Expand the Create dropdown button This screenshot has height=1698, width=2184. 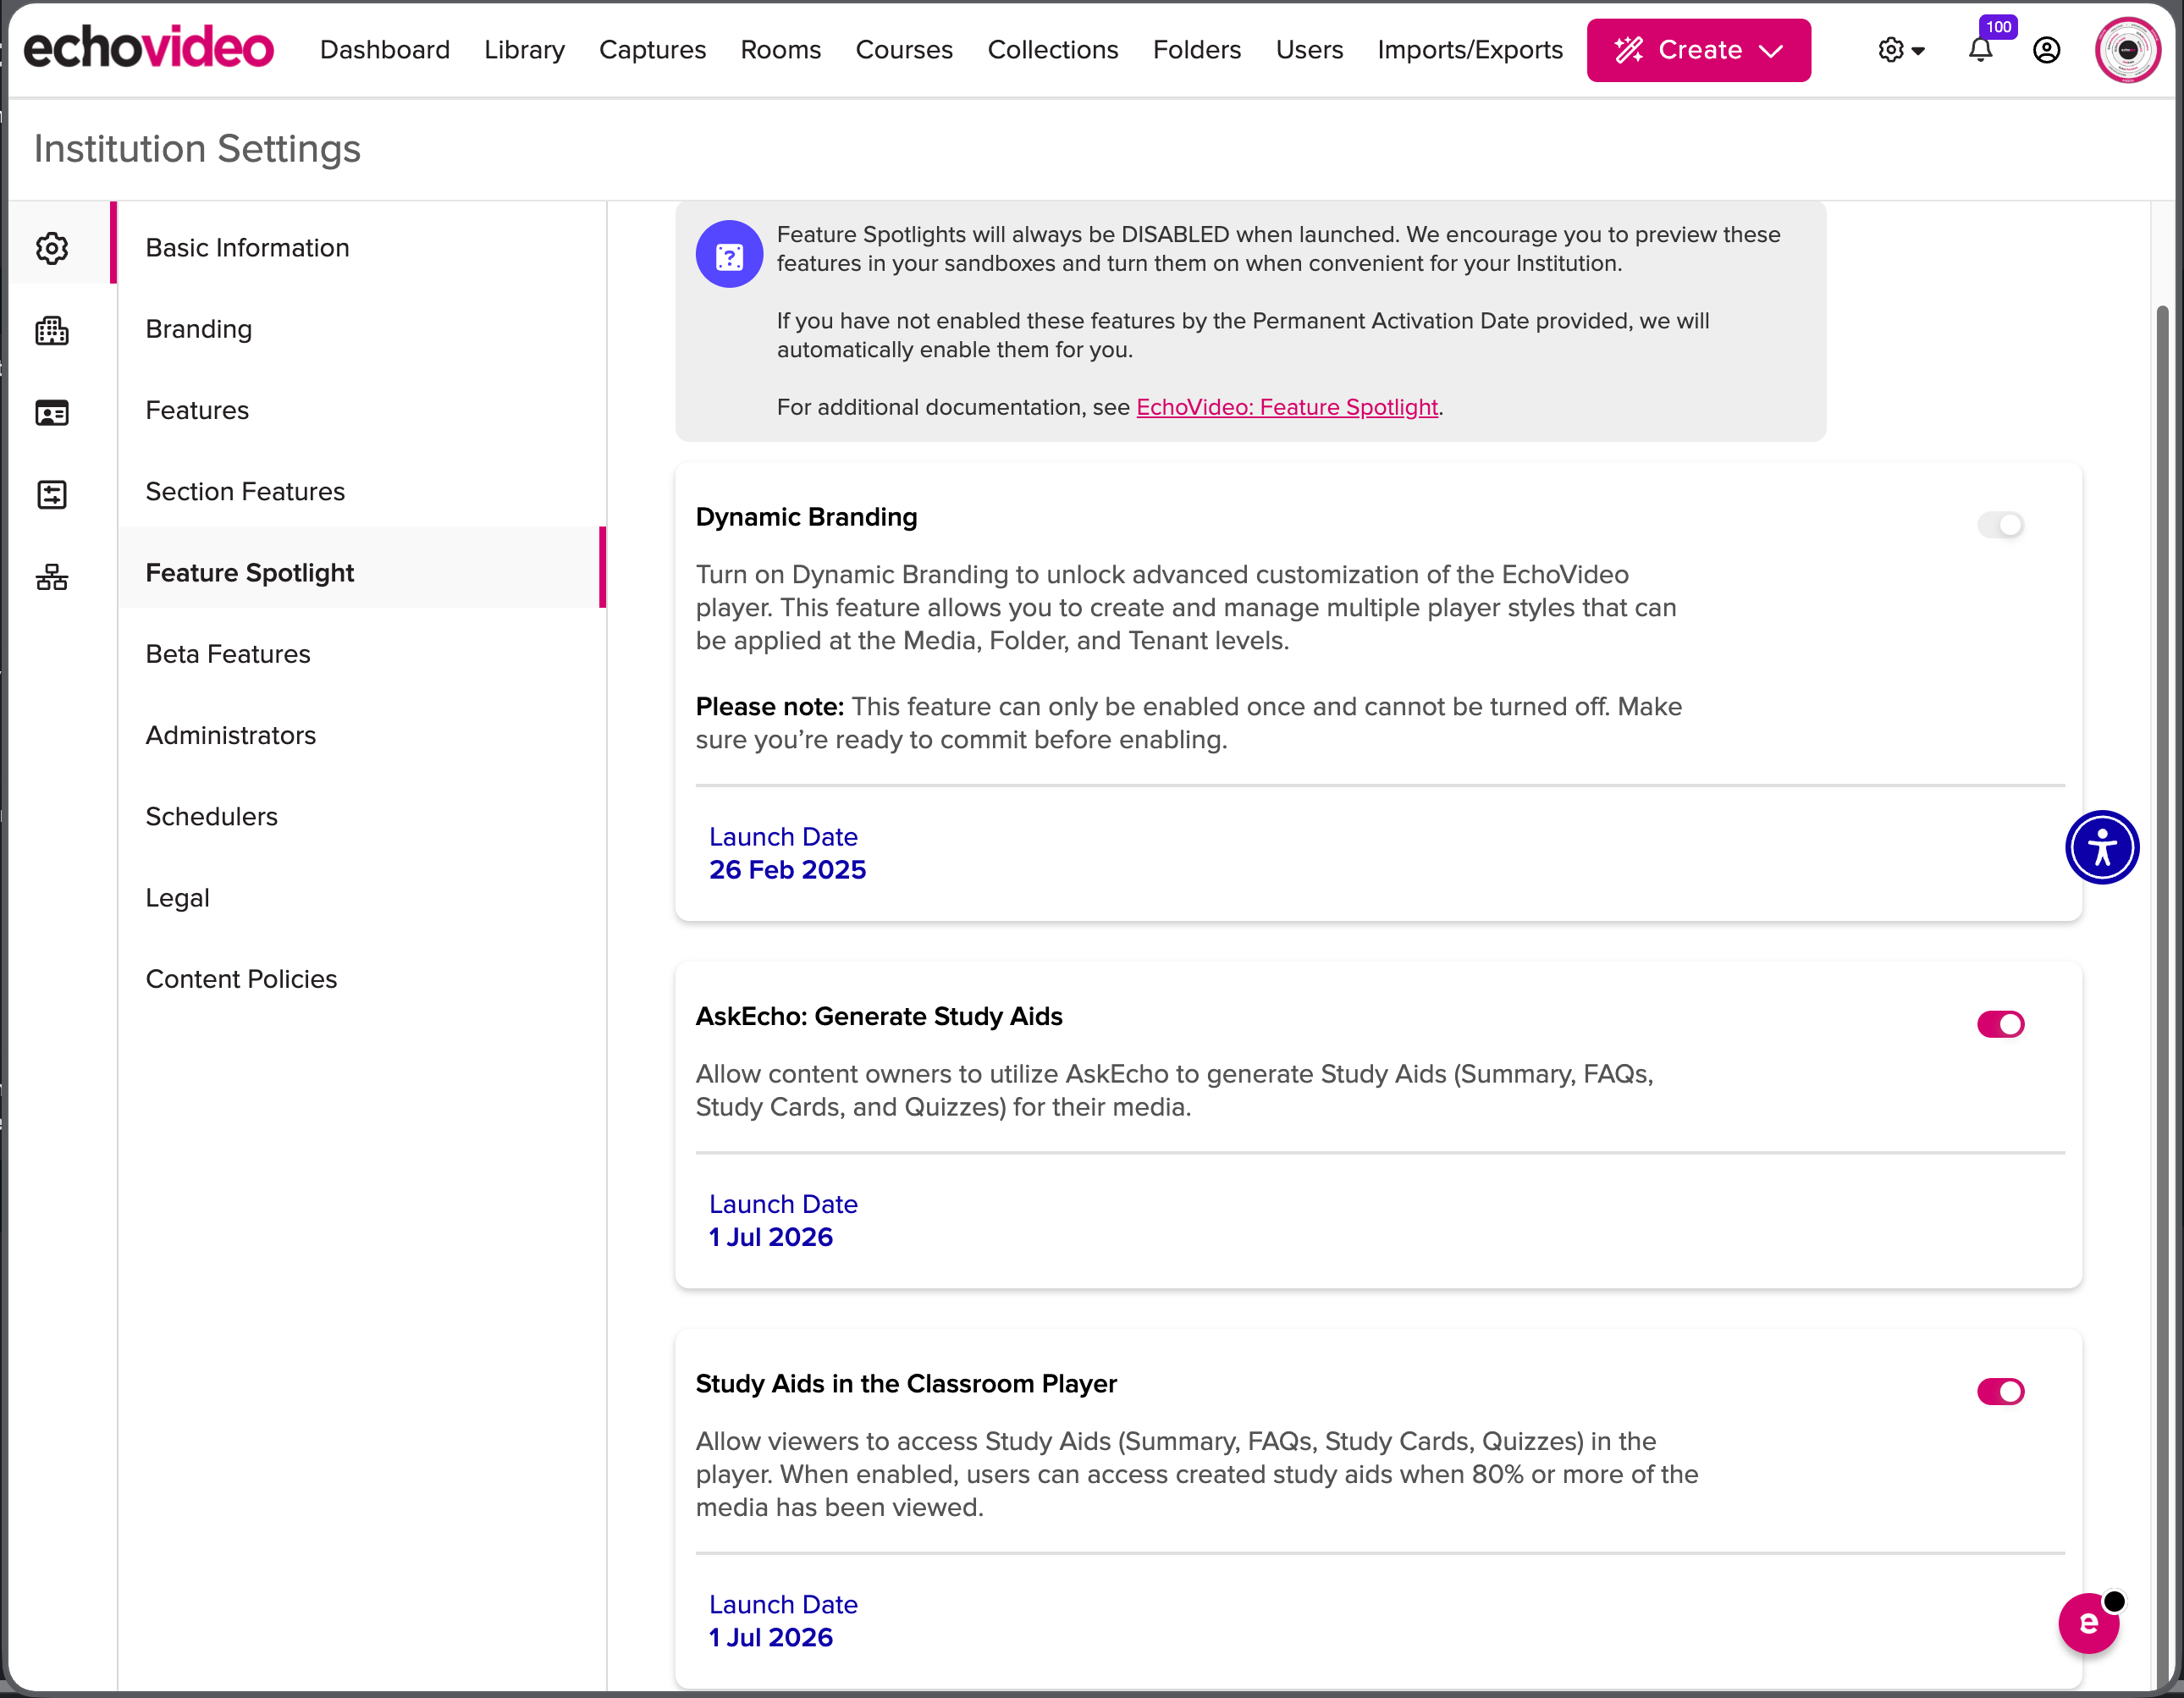point(1698,50)
